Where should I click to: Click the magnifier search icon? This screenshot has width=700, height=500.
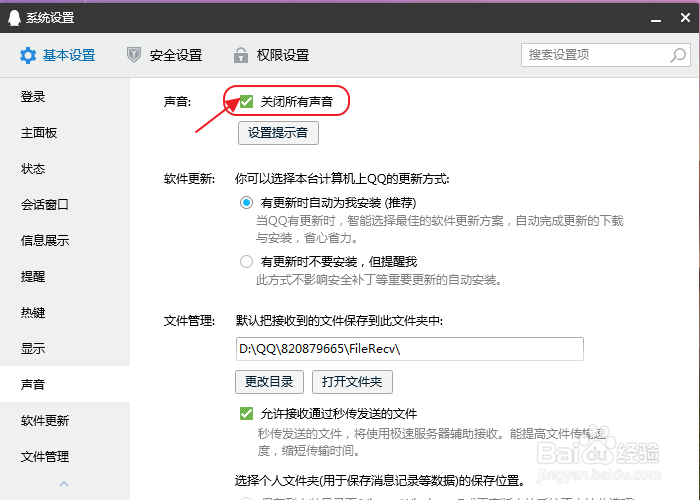678,55
